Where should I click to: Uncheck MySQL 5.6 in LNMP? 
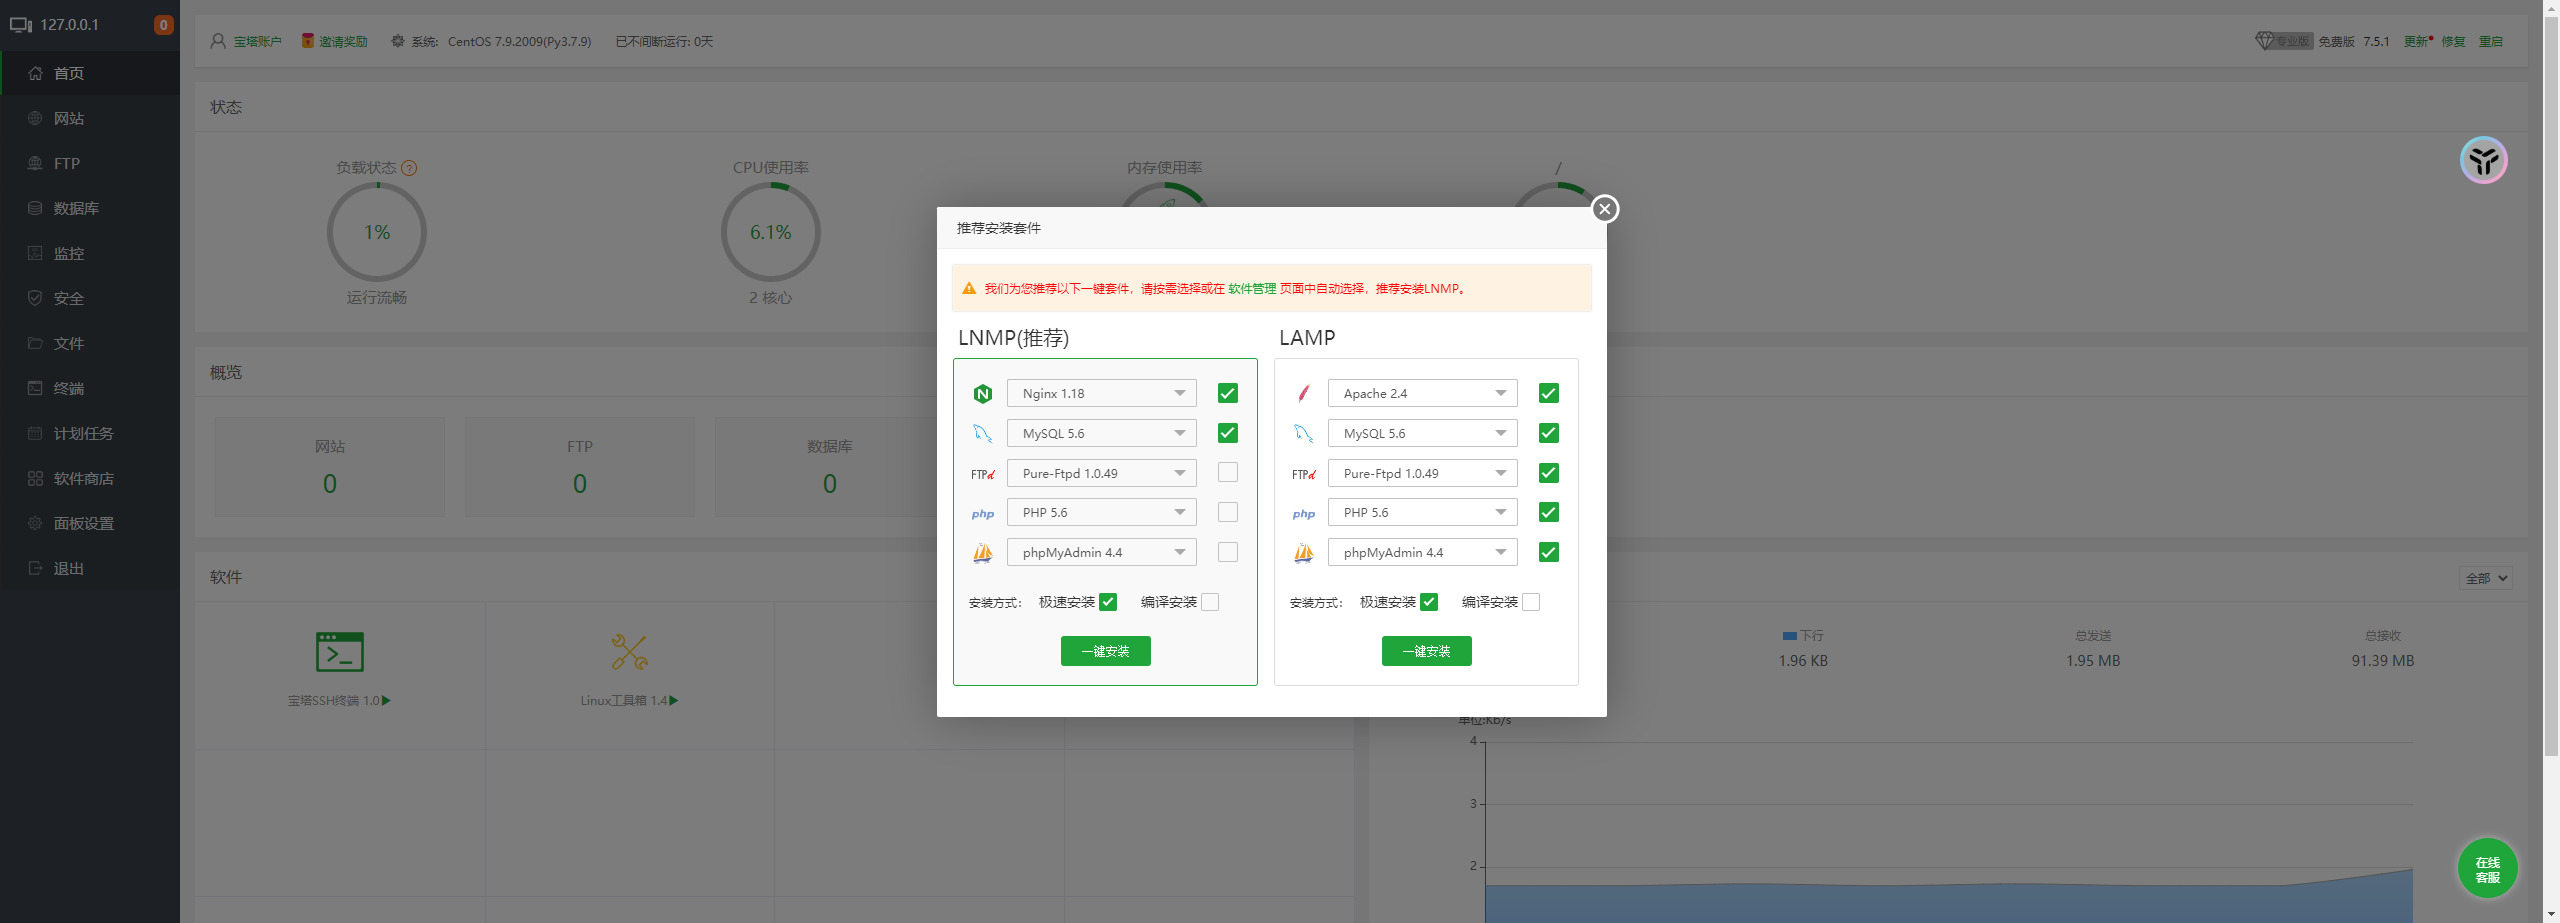coord(1227,433)
